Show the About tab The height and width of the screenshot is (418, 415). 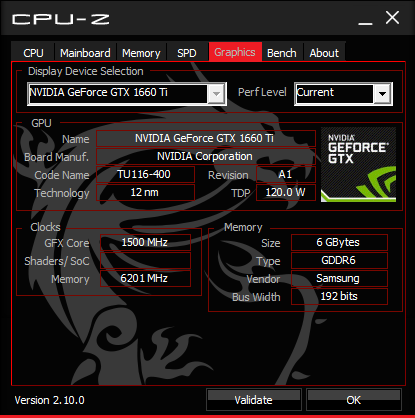point(324,53)
